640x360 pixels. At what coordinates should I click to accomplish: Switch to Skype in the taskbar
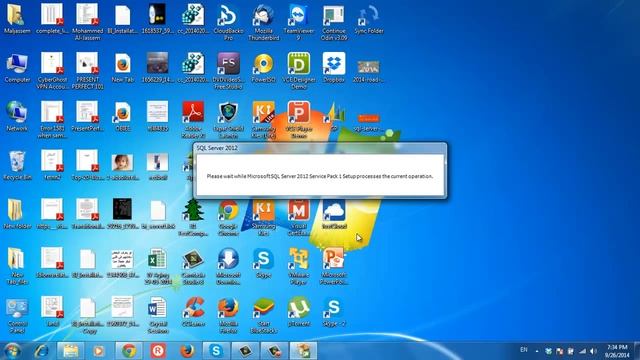[216, 351]
